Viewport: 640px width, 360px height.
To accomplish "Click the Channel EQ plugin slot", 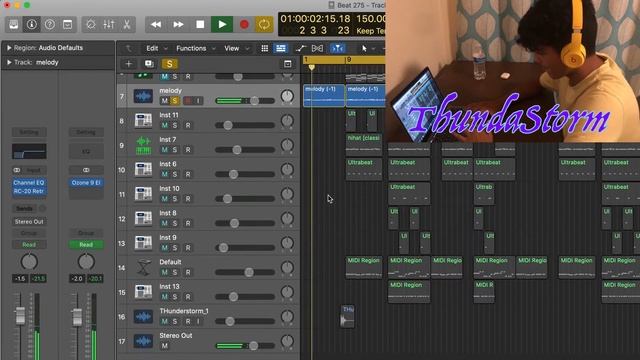I will 29,182.
